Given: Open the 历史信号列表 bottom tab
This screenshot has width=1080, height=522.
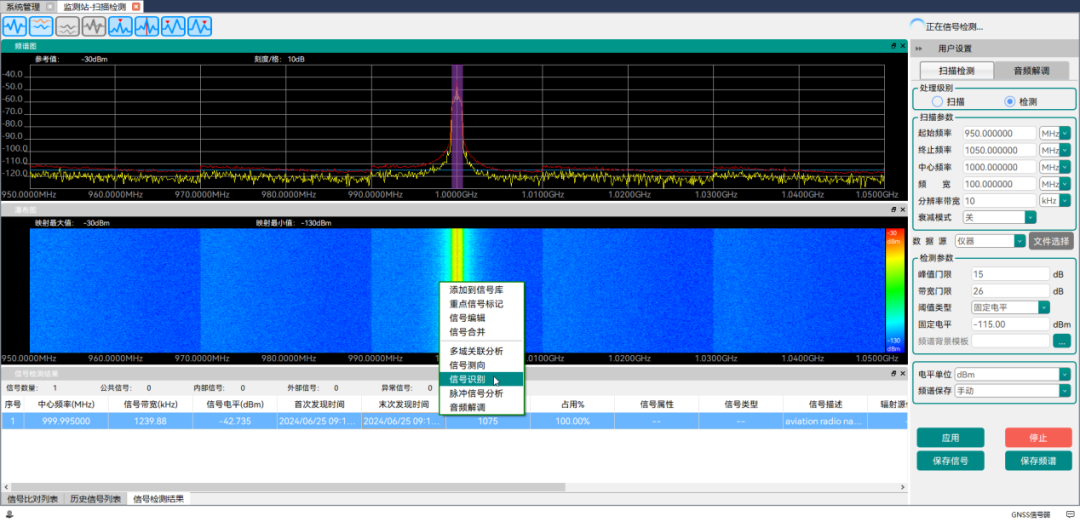Looking at the screenshot, I should [96, 499].
